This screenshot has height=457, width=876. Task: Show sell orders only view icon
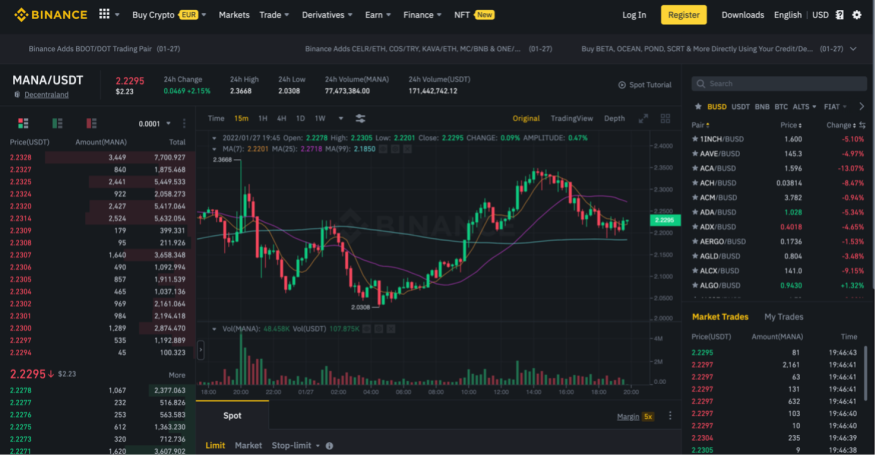pyautogui.click(x=91, y=123)
